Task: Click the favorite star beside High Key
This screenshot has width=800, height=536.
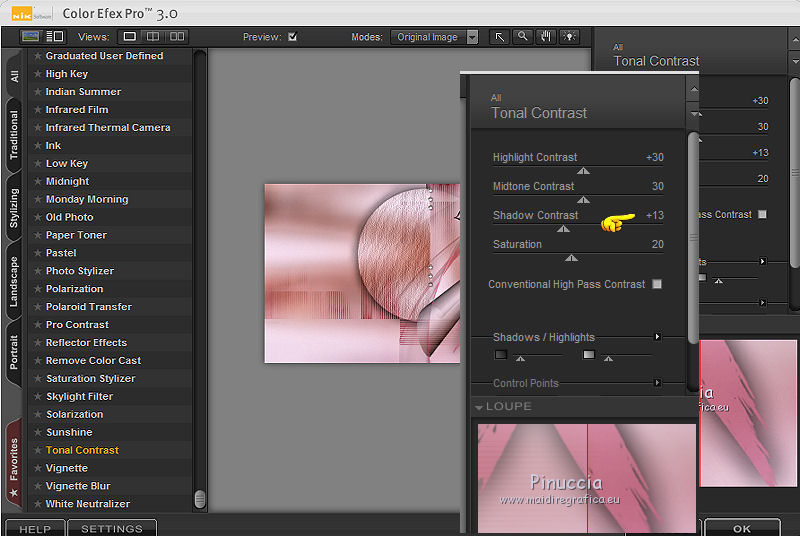Action: click(x=37, y=73)
